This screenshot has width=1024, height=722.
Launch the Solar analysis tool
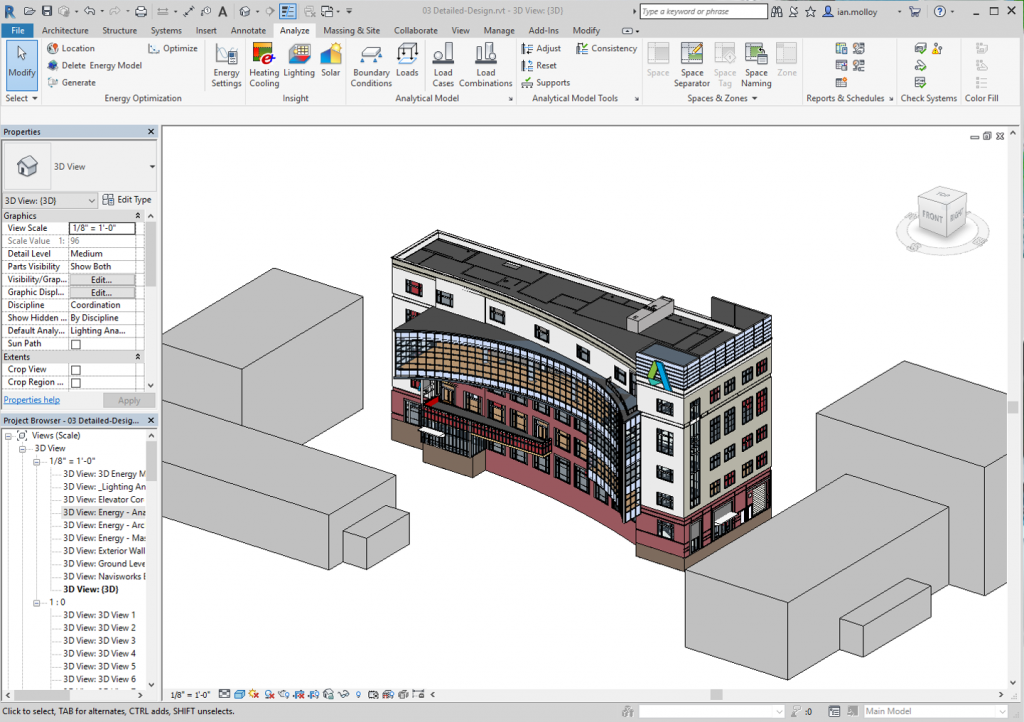(330, 60)
